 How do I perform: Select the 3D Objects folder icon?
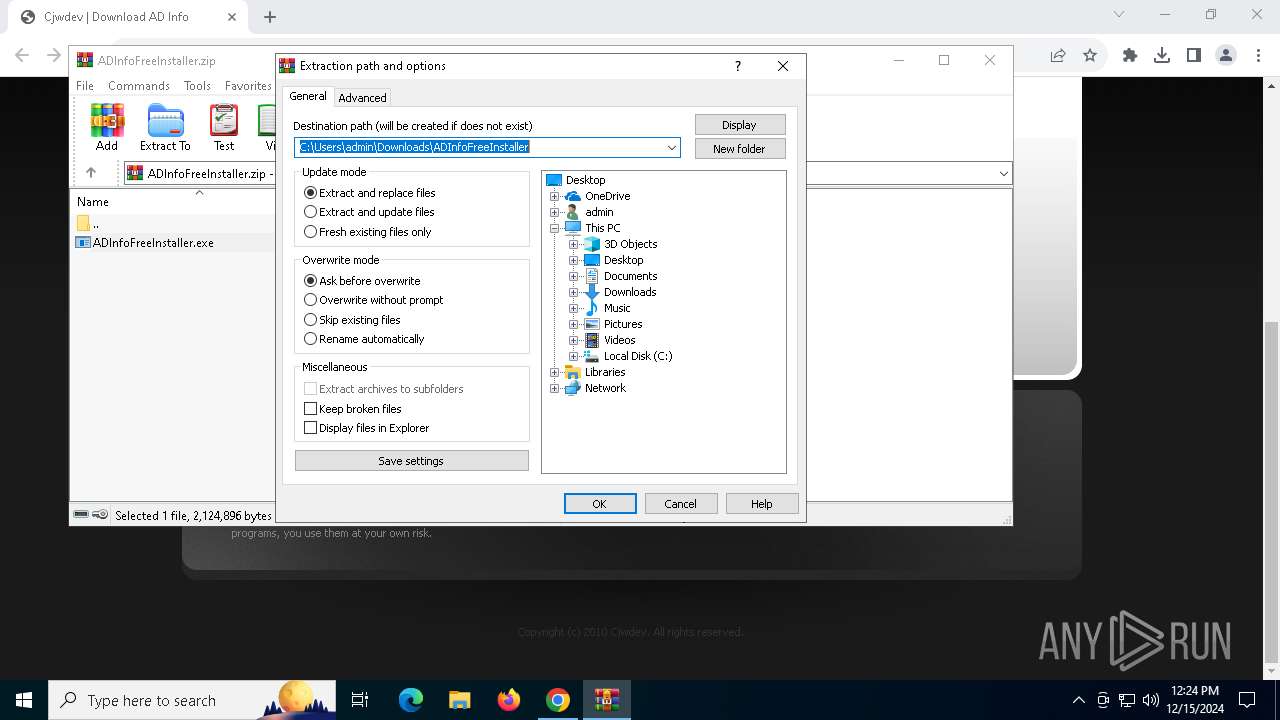[x=592, y=244]
